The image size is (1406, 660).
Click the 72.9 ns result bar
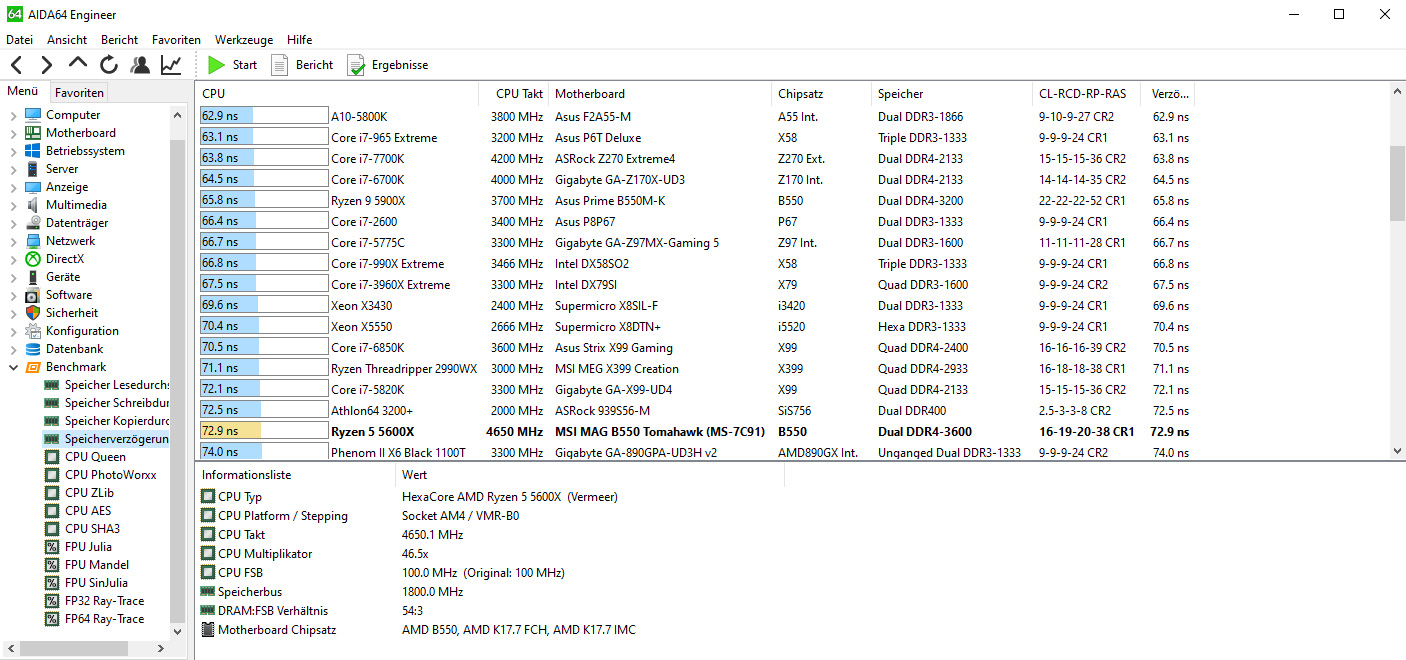[x=264, y=432]
